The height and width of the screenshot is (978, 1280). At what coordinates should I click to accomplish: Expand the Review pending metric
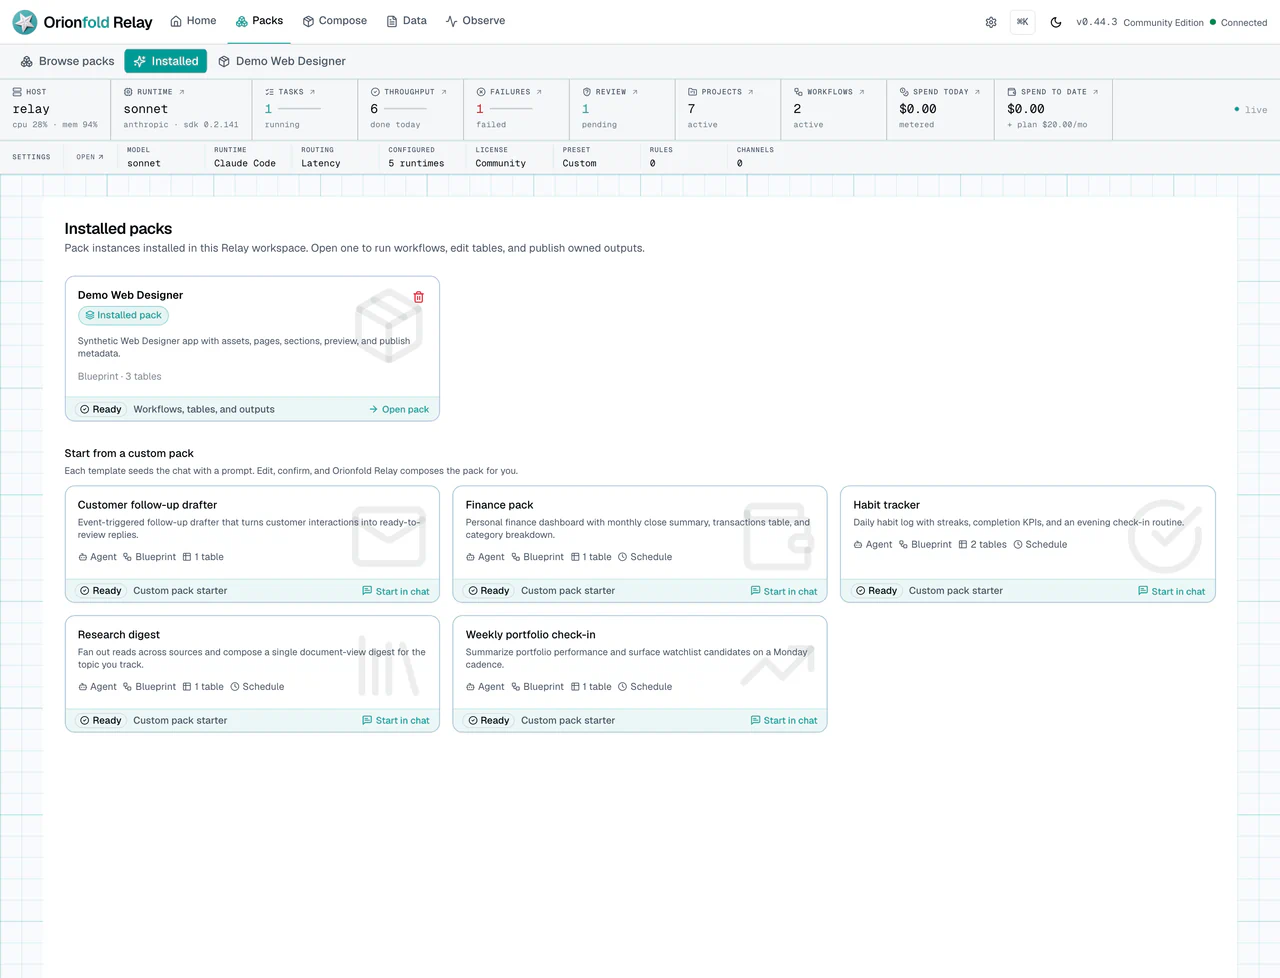coord(621,109)
